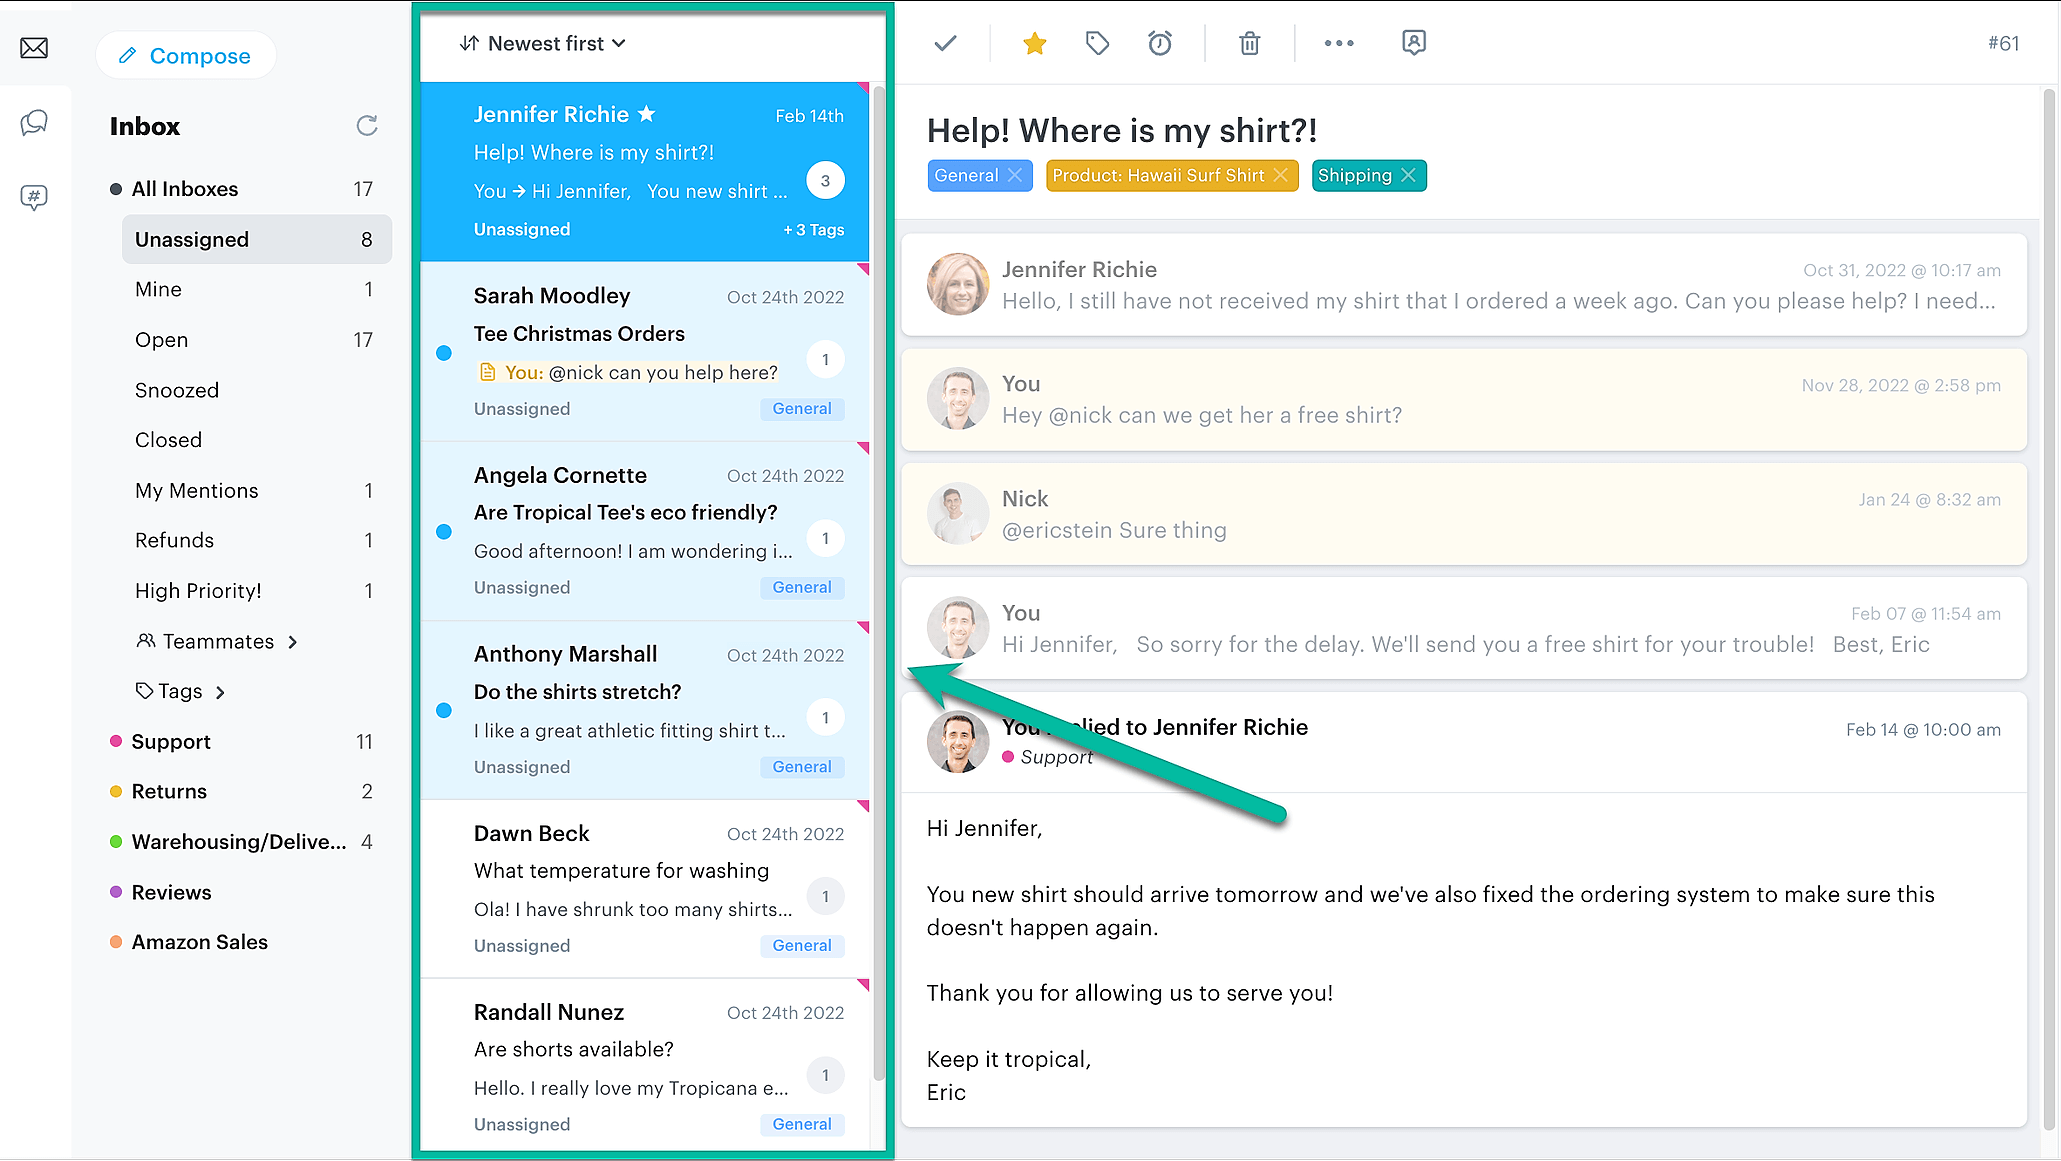The height and width of the screenshot is (1161, 2061).
Task: Open the tag icon in the toolbar
Action: (1097, 43)
